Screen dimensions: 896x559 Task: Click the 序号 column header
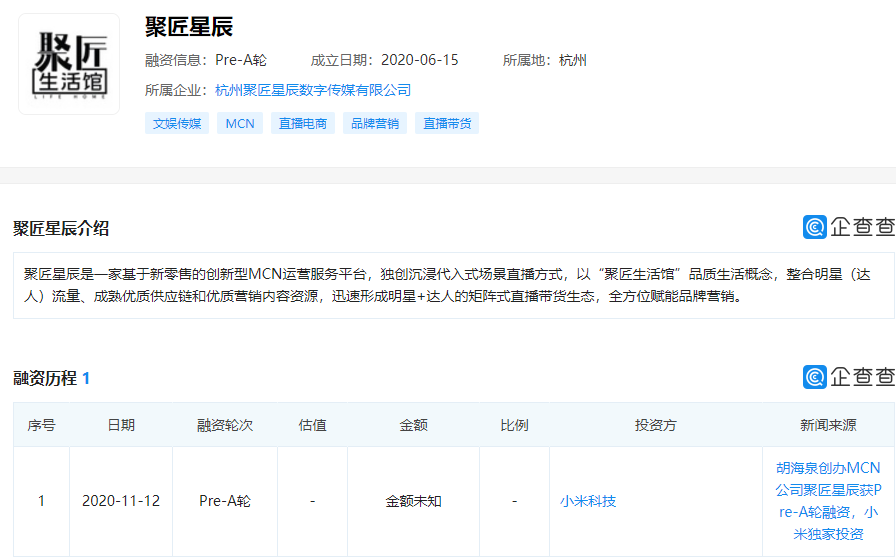click(x=41, y=425)
